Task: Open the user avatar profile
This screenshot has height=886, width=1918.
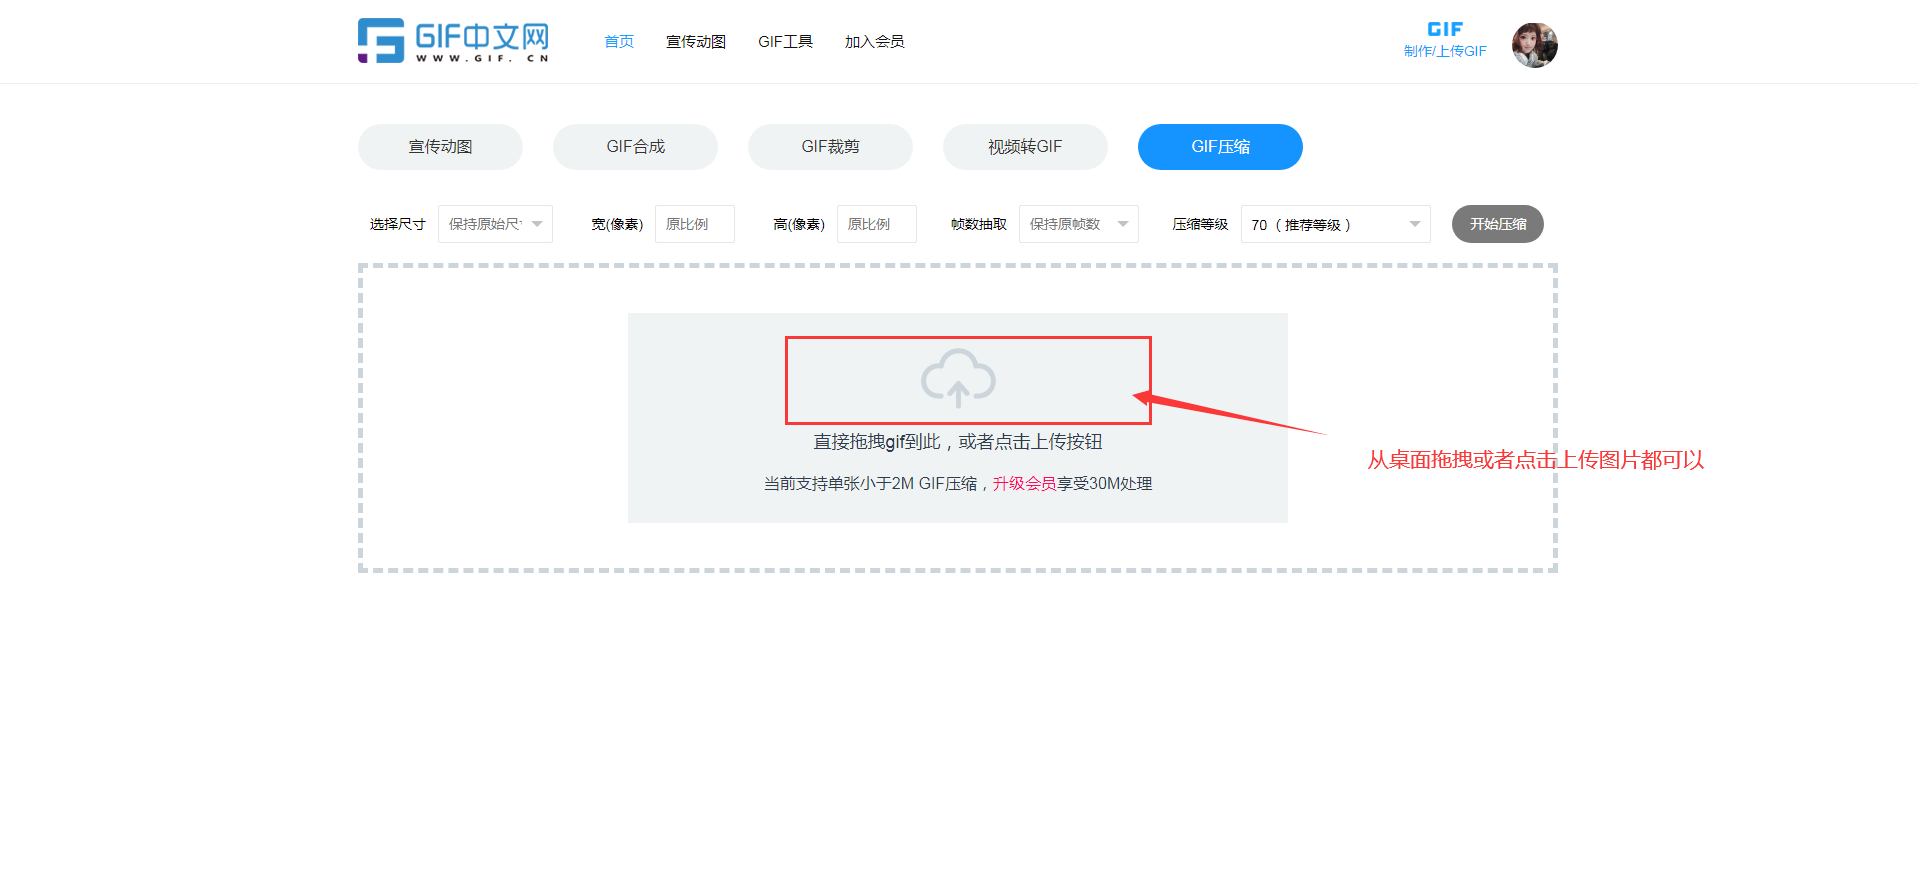Action: click(1534, 45)
